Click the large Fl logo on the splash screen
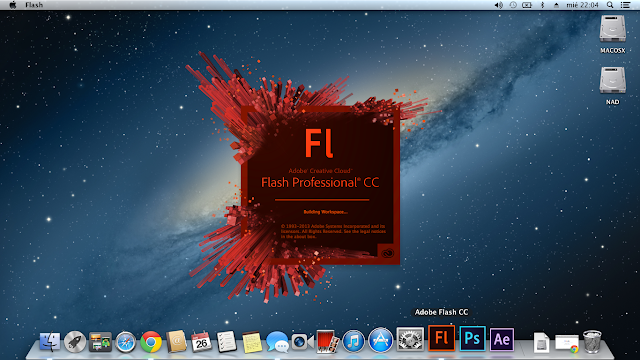 (320, 143)
